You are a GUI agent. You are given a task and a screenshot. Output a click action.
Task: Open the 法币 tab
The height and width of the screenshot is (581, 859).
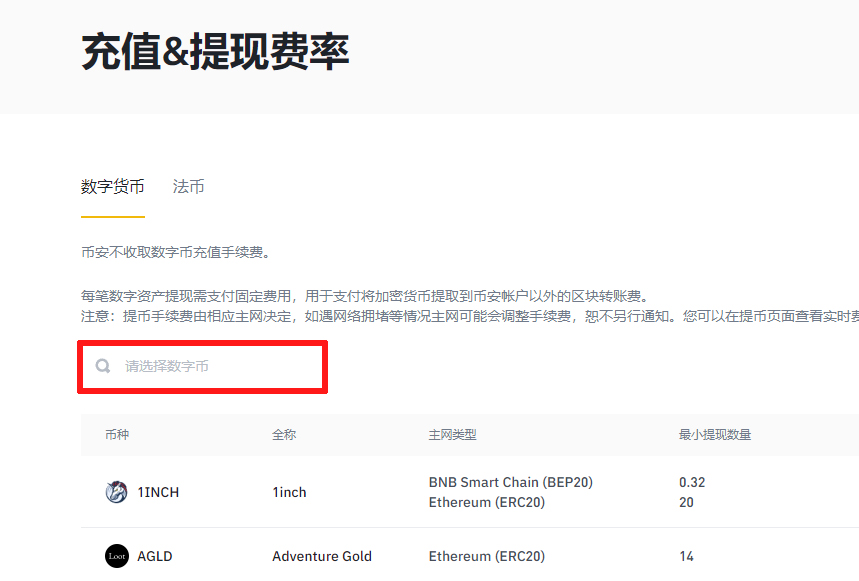click(188, 187)
